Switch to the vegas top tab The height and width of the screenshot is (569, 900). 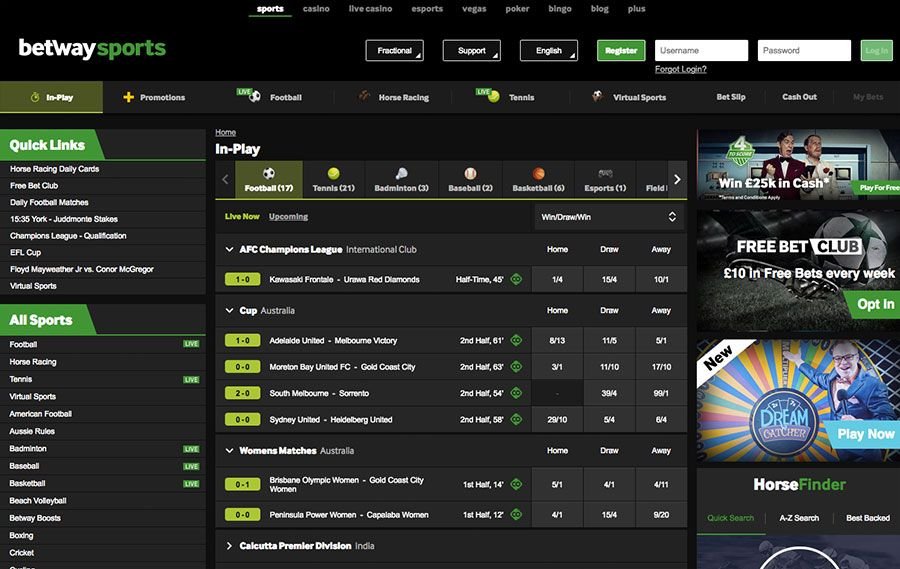click(474, 9)
